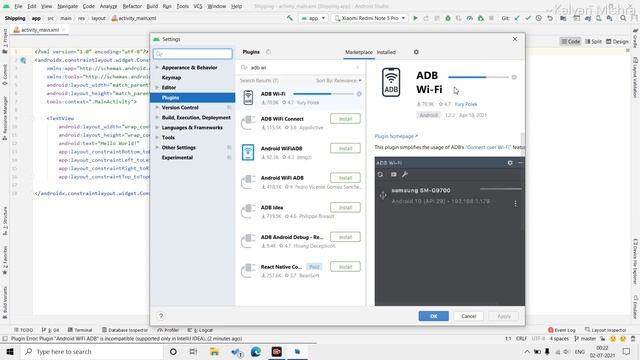This screenshot has width=640, height=360.
Task: Click the plugin description vertical scrollbar
Action: [522, 138]
